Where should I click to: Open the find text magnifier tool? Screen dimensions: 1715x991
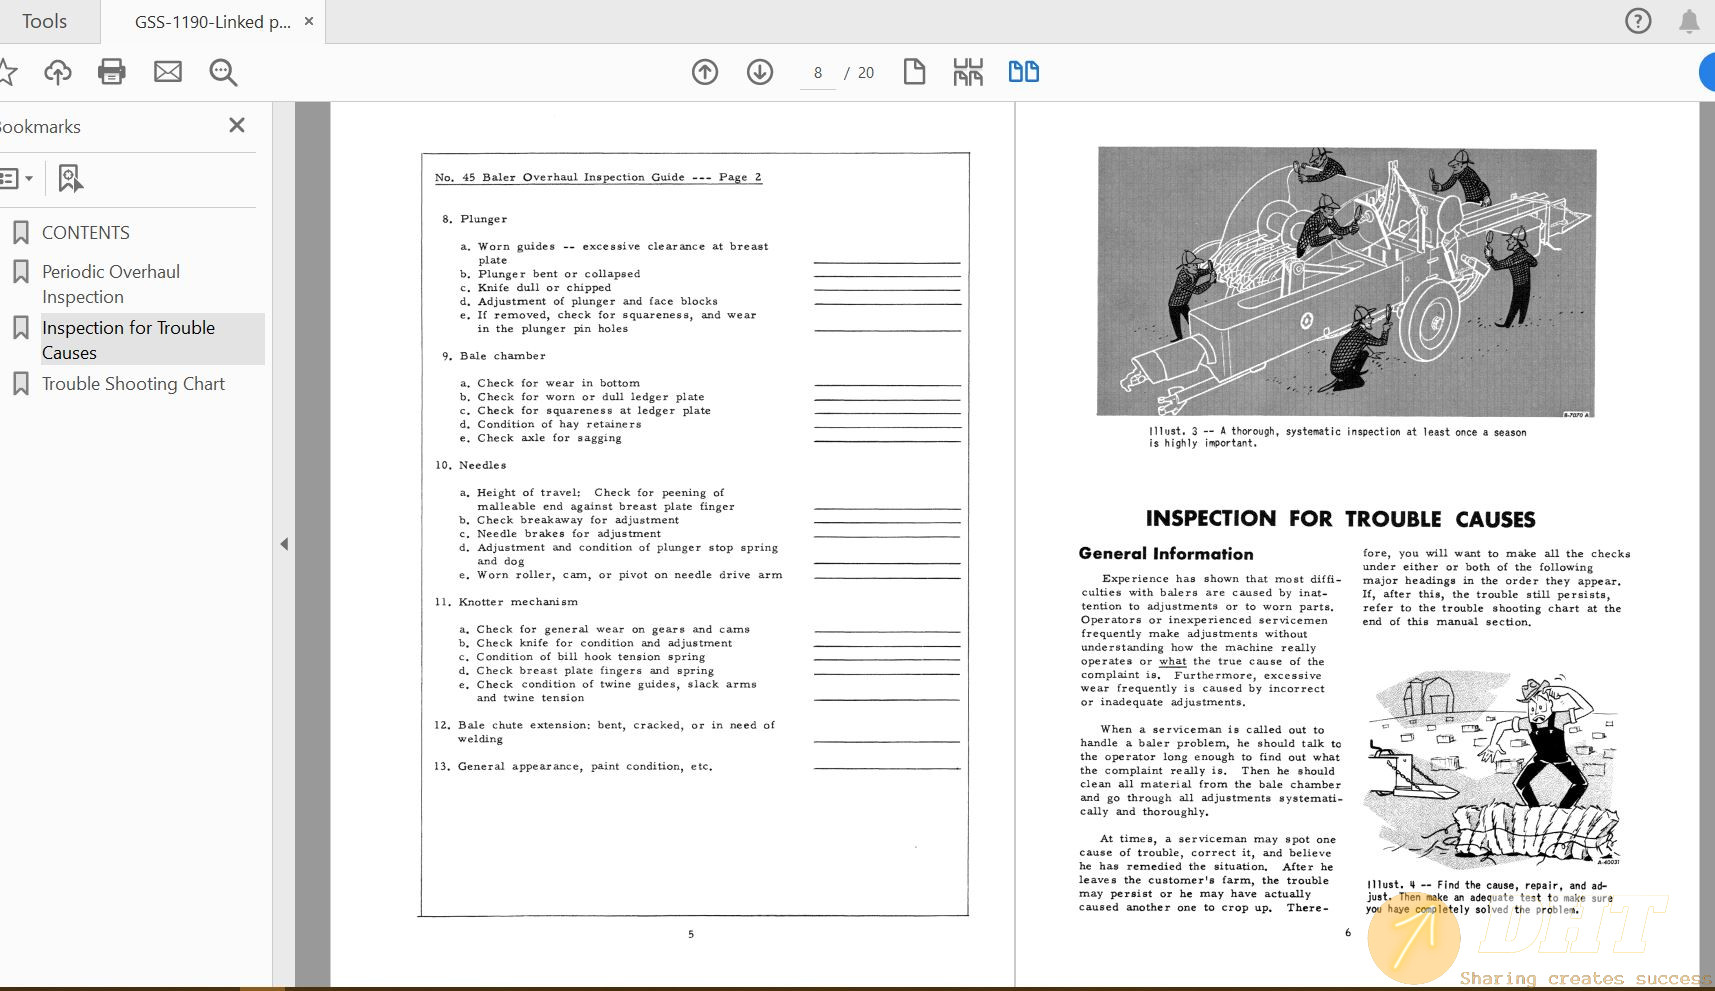[223, 72]
